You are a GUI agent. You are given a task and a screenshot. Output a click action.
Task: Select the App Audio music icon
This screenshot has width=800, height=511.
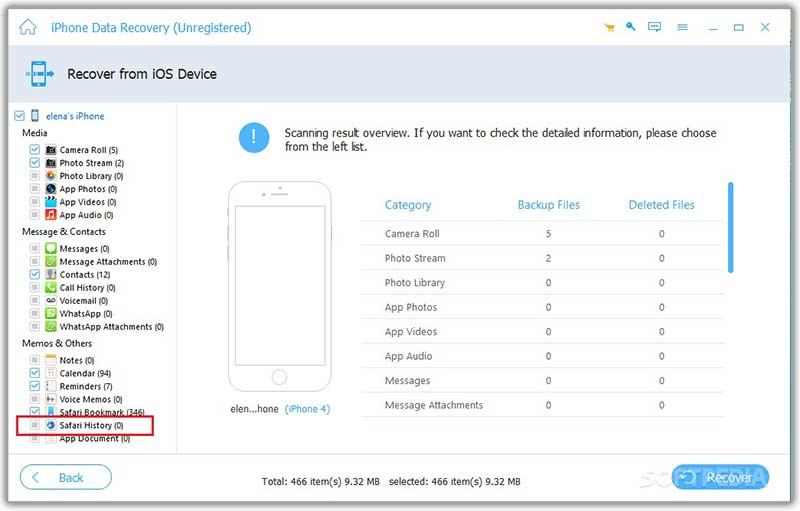tap(50, 215)
